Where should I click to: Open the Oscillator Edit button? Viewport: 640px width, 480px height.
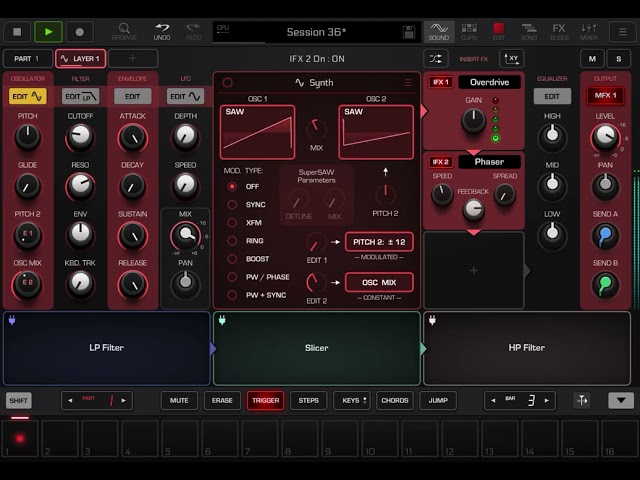[x=27, y=96]
